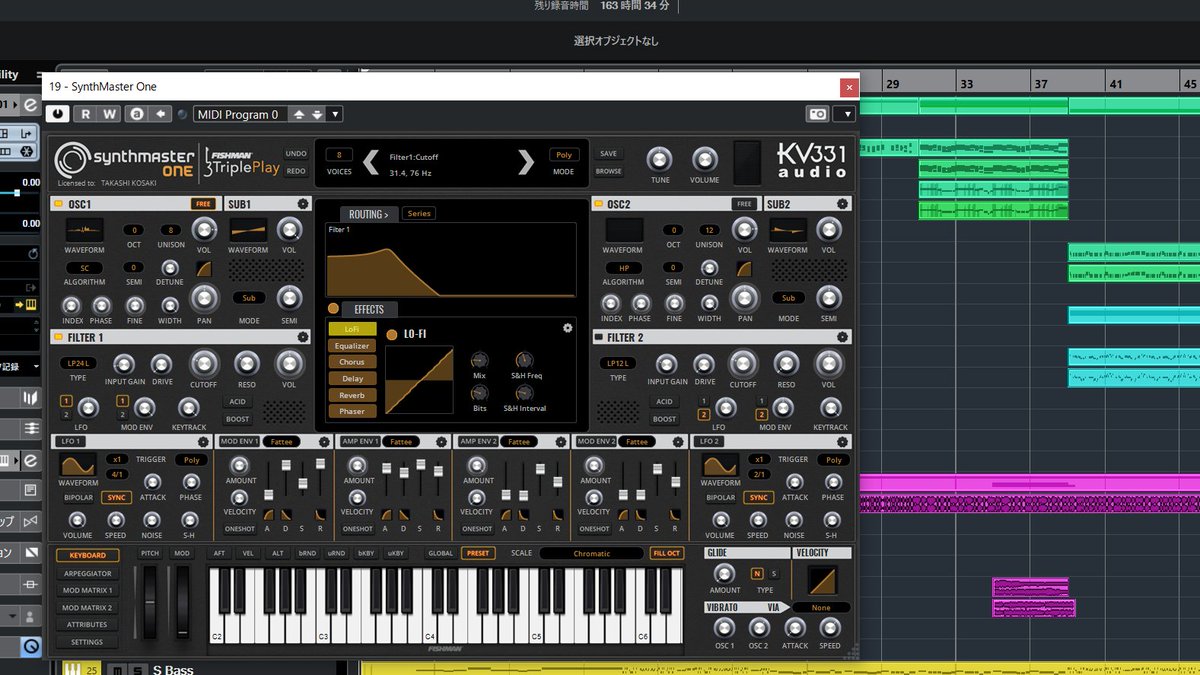Click LFO 2 waveform display
This screenshot has width=1200, height=675.
tap(720, 465)
